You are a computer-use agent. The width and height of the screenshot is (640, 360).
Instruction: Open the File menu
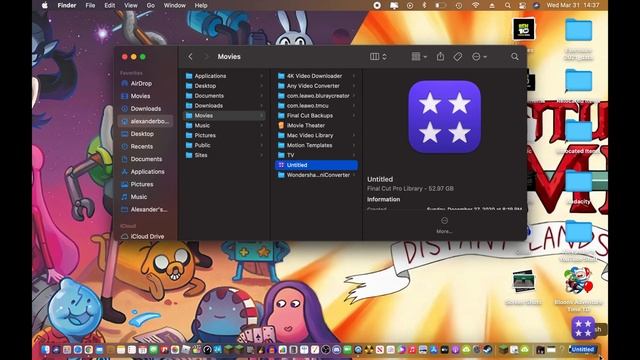coord(90,5)
